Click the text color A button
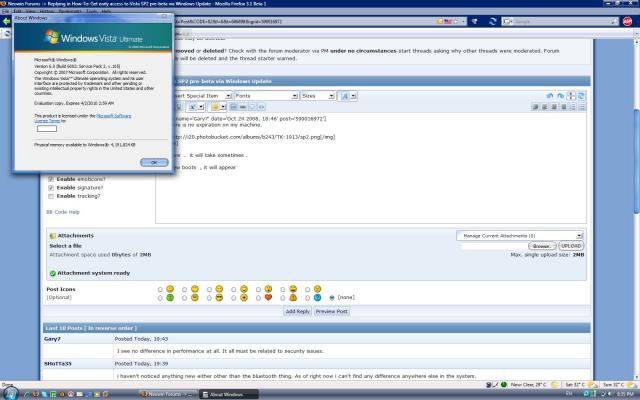 (345, 96)
